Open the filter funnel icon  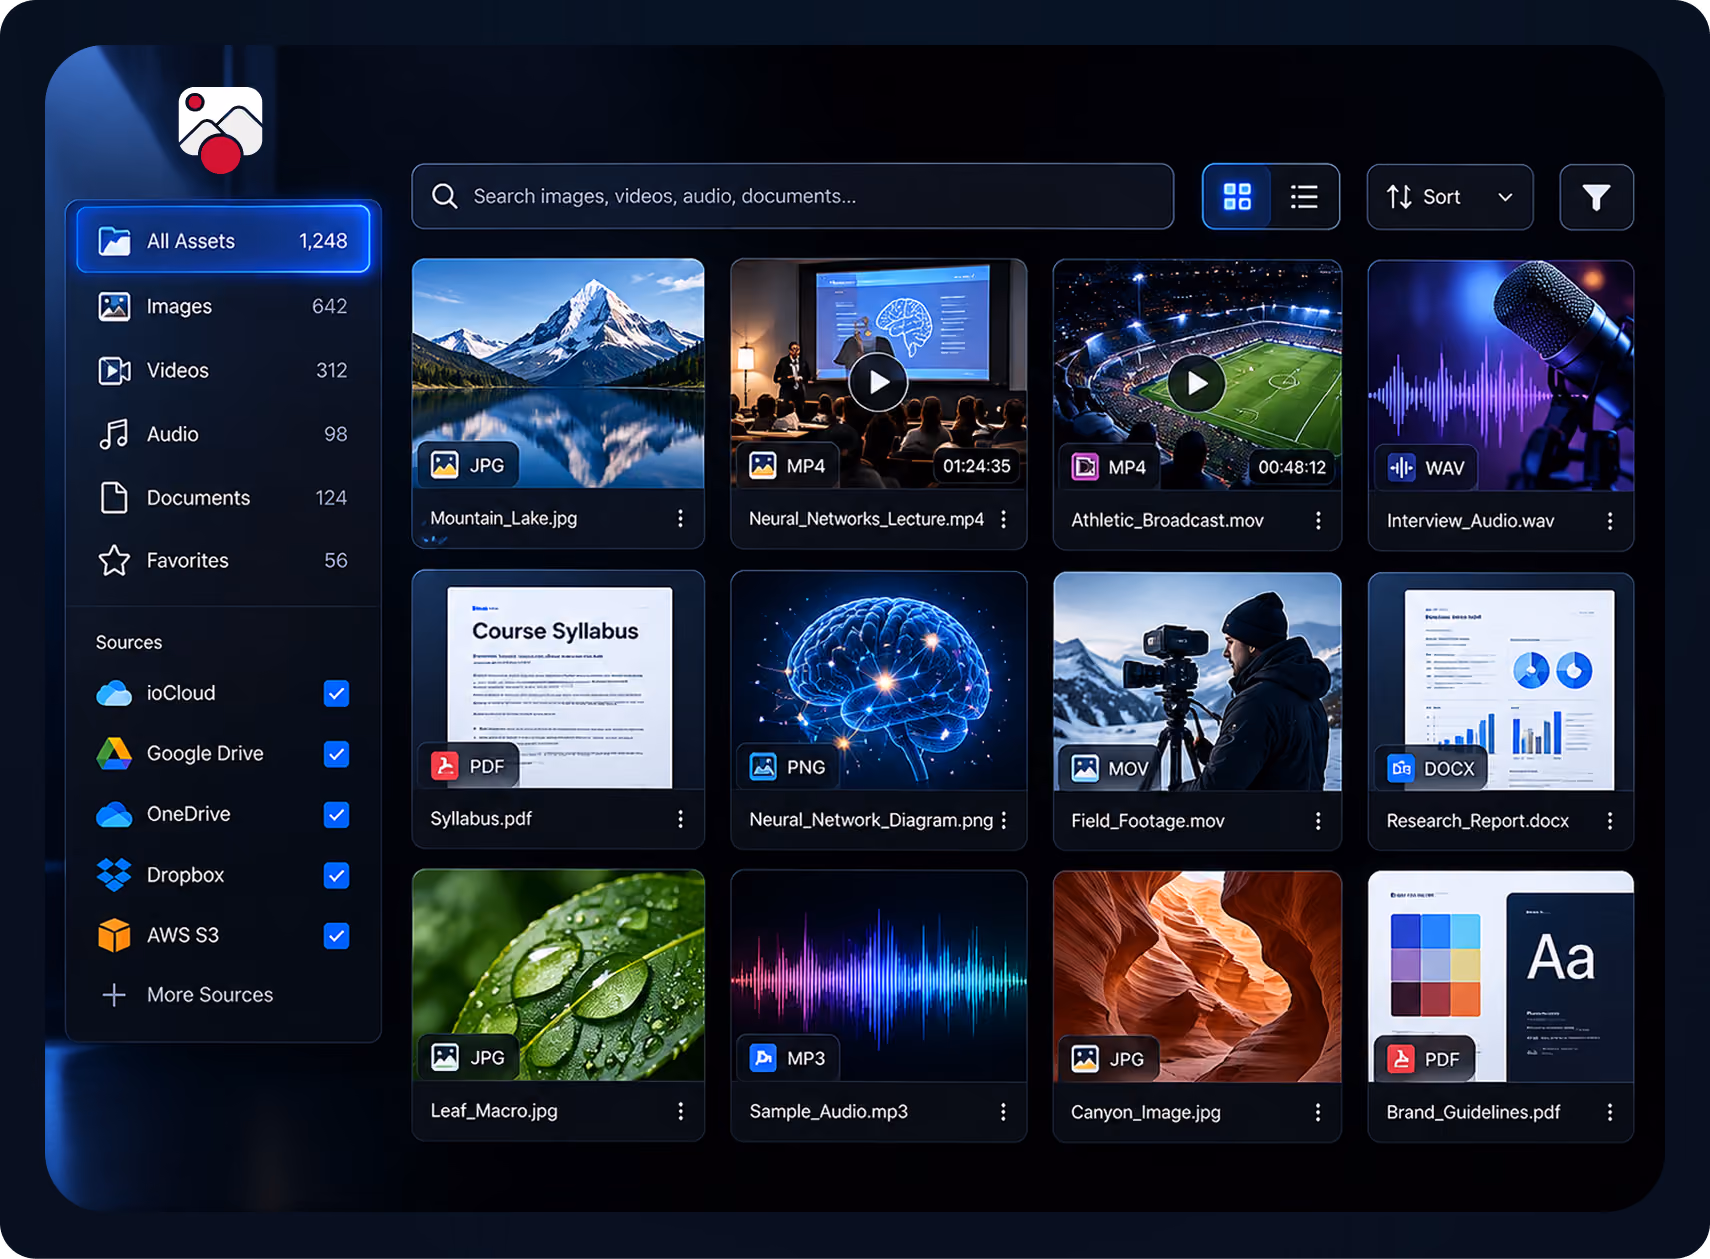click(1596, 197)
